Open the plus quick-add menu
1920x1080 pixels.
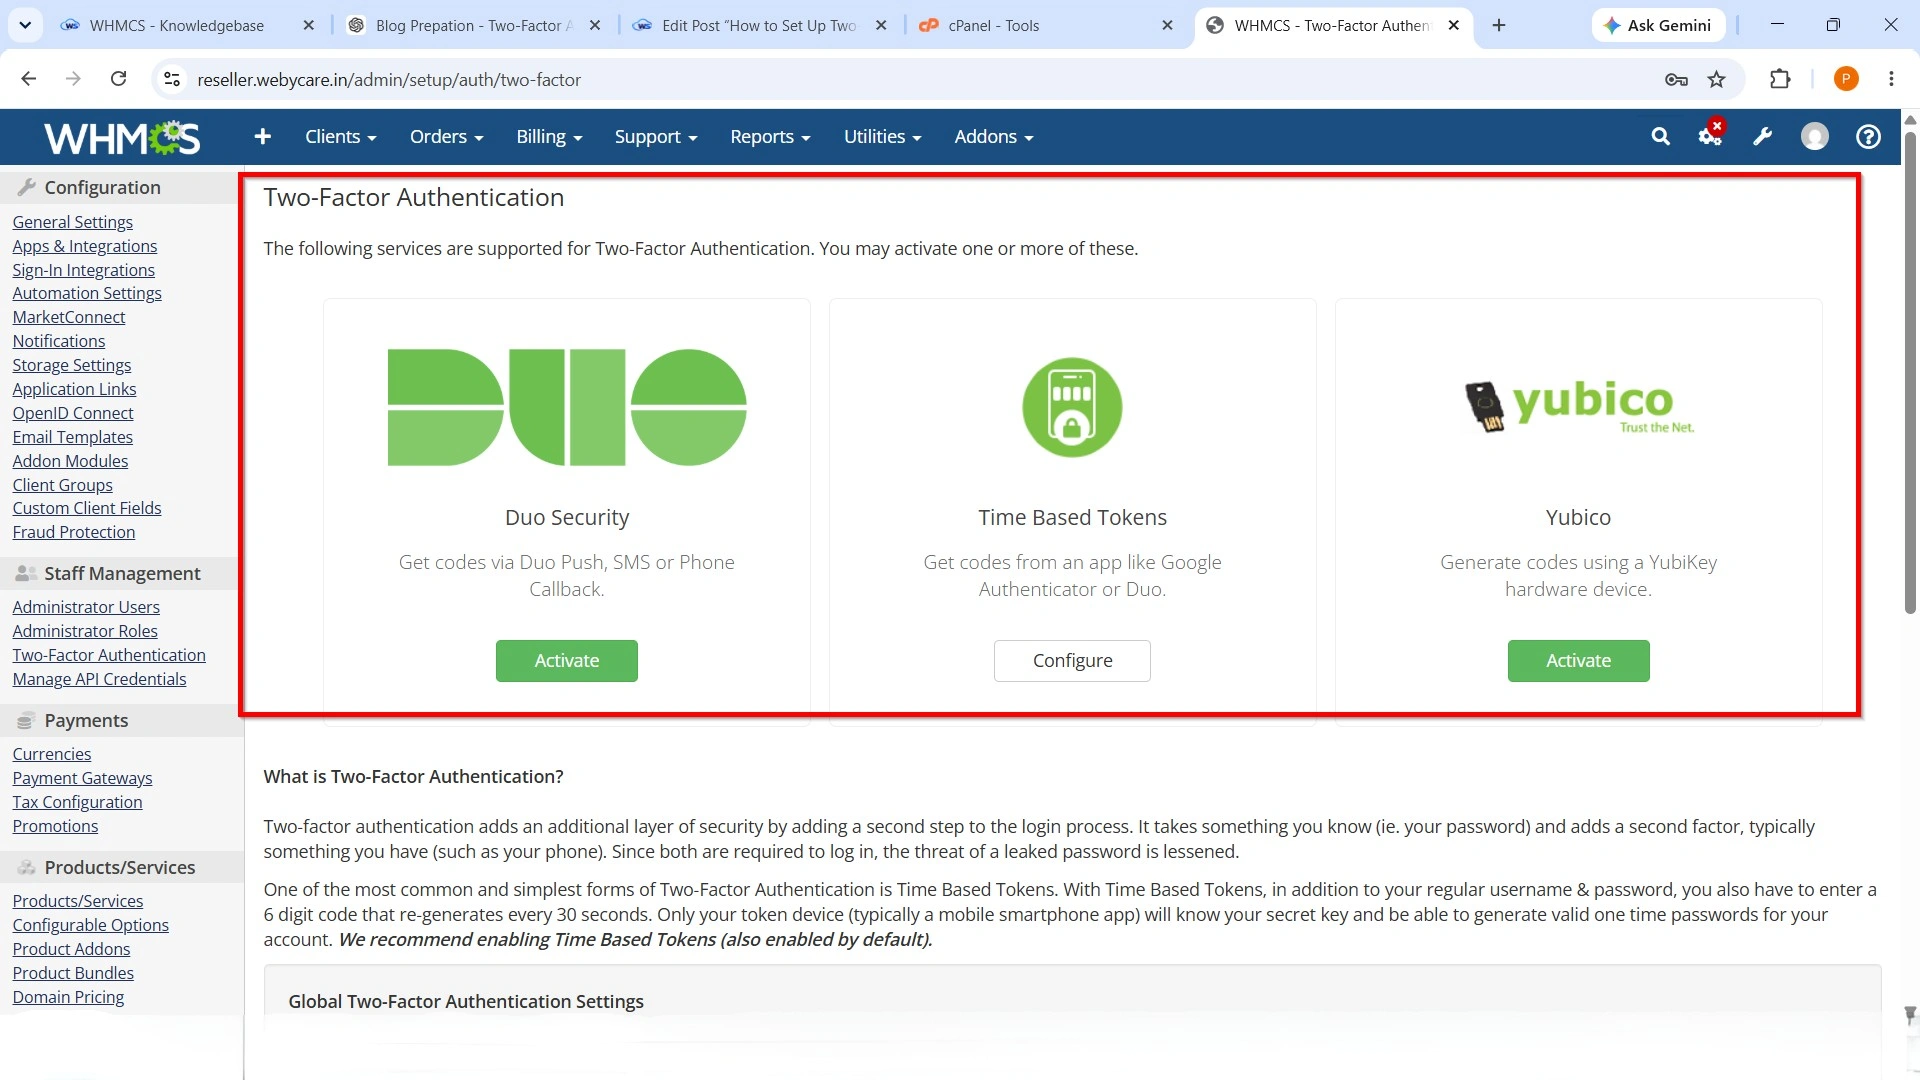point(263,136)
